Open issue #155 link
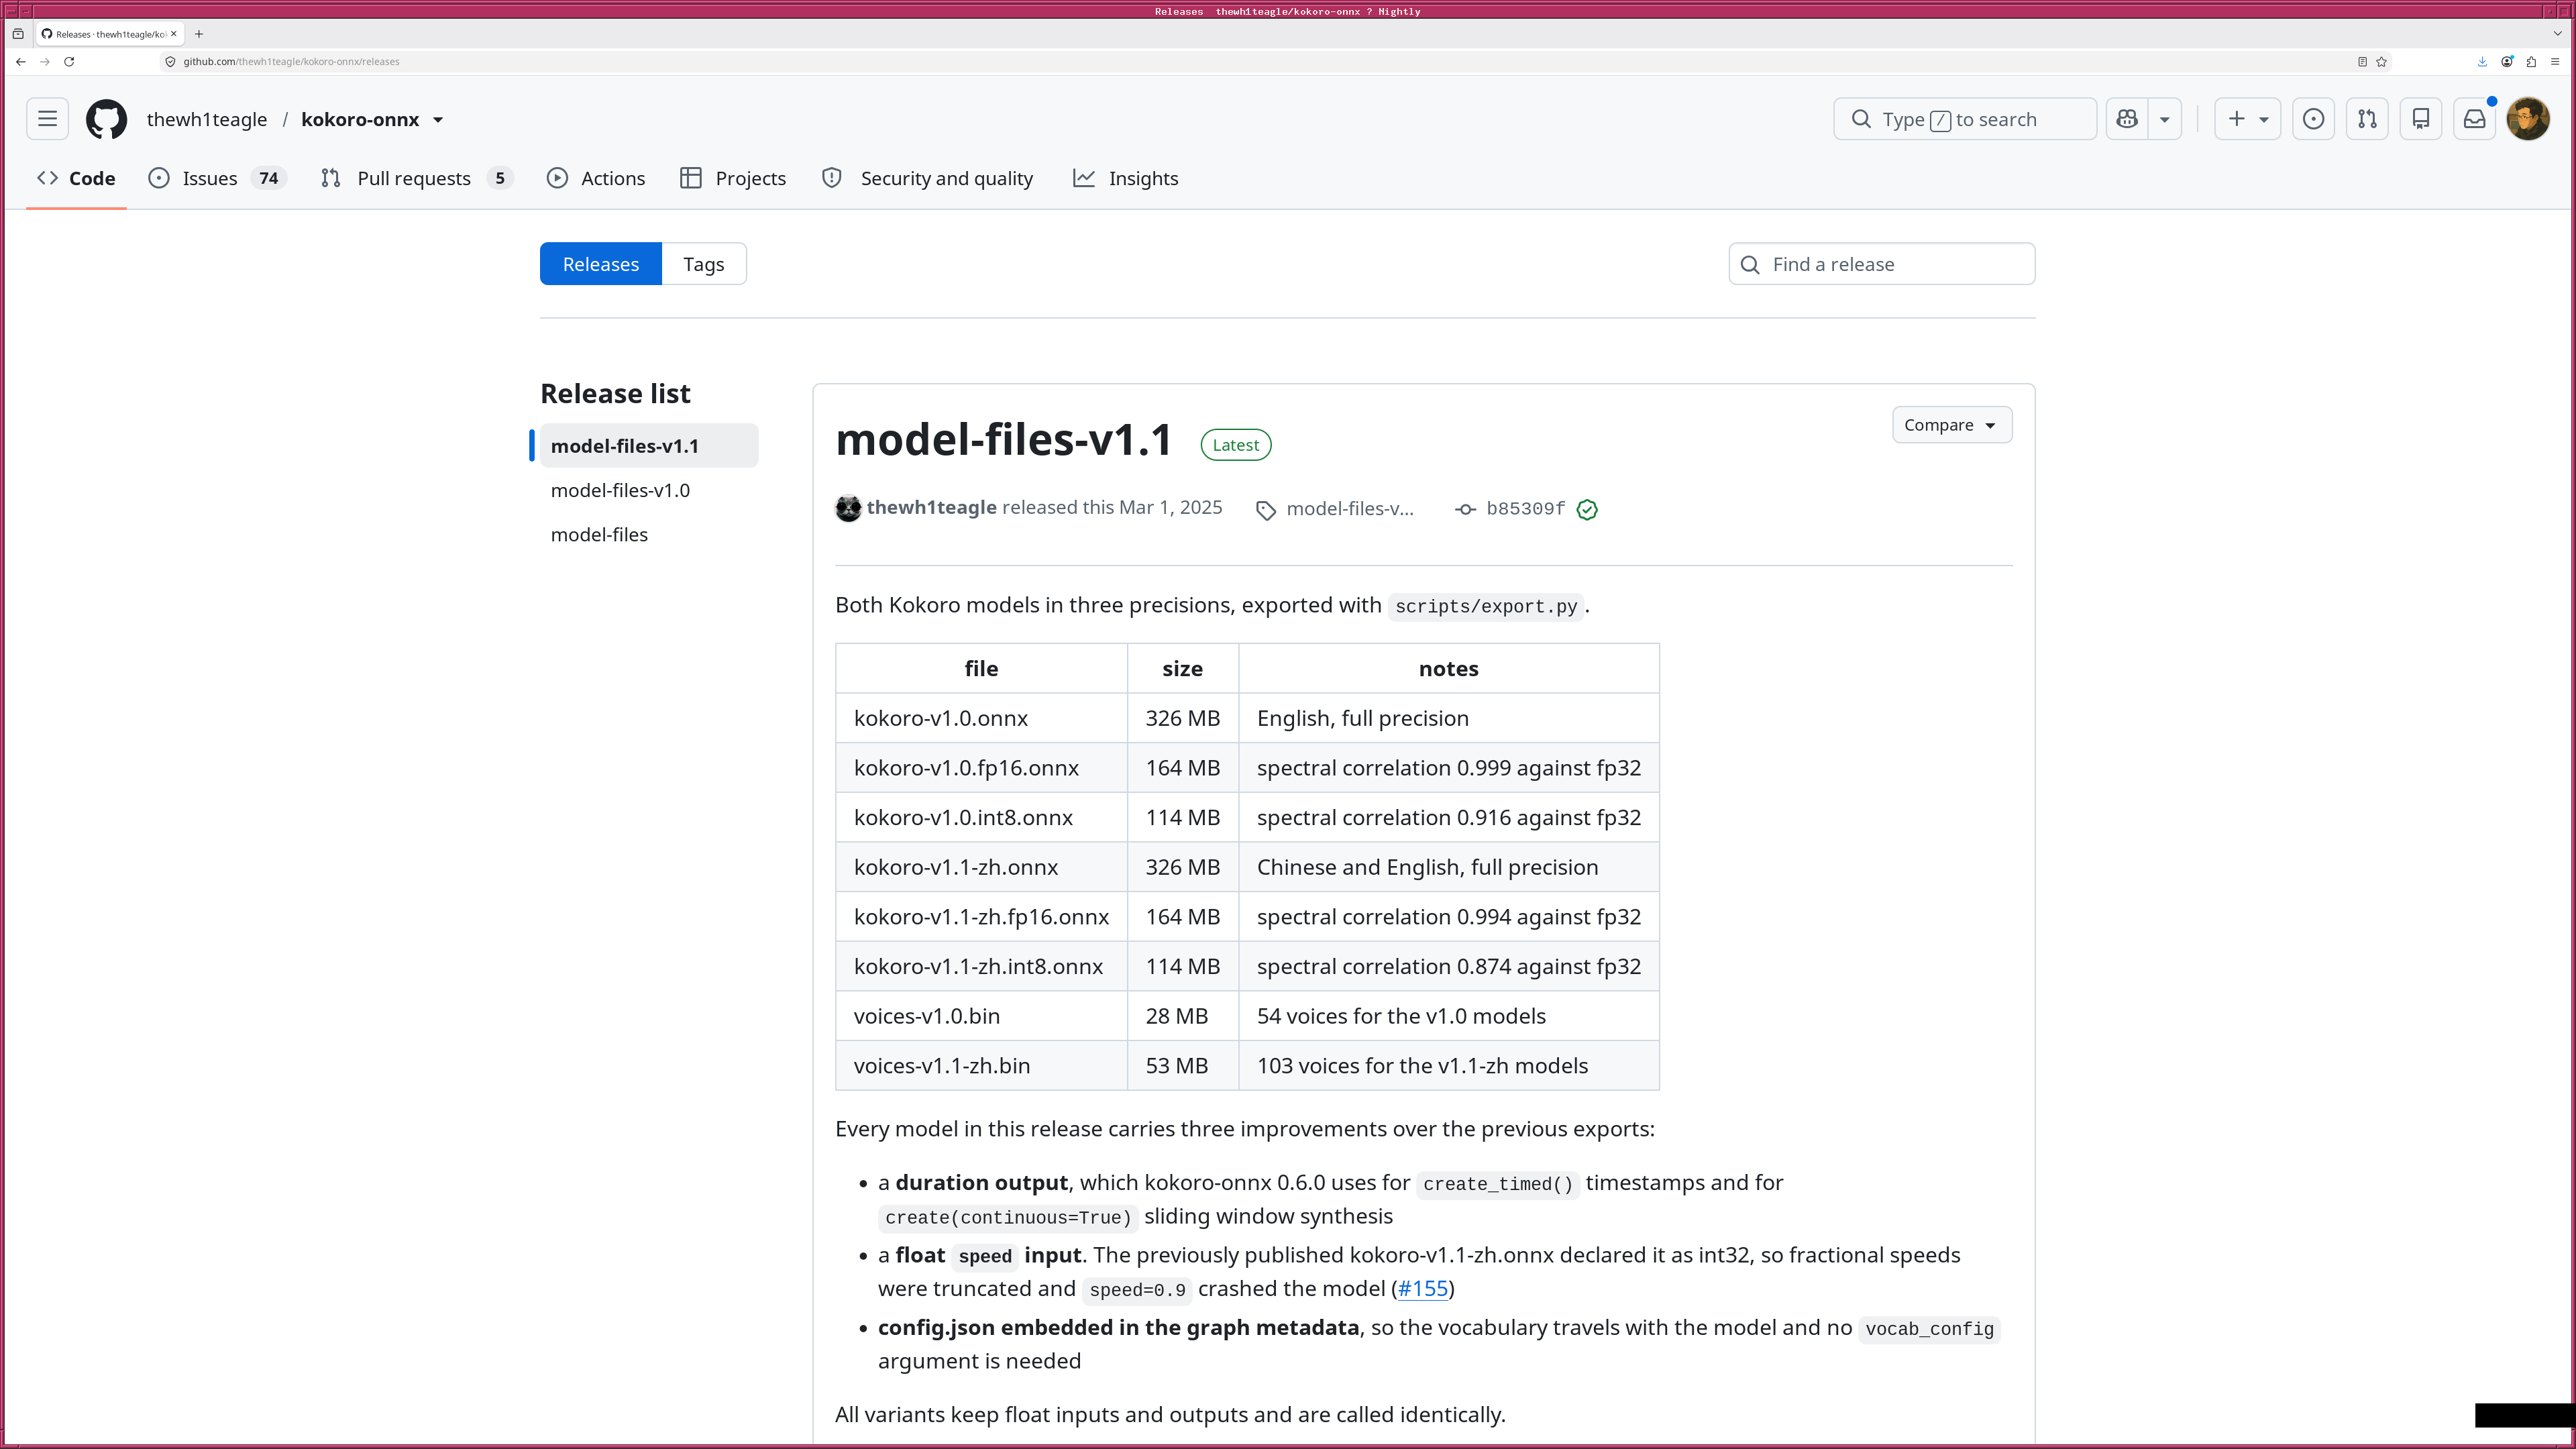This screenshot has height=1449, width=2576. [x=1423, y=1289]
